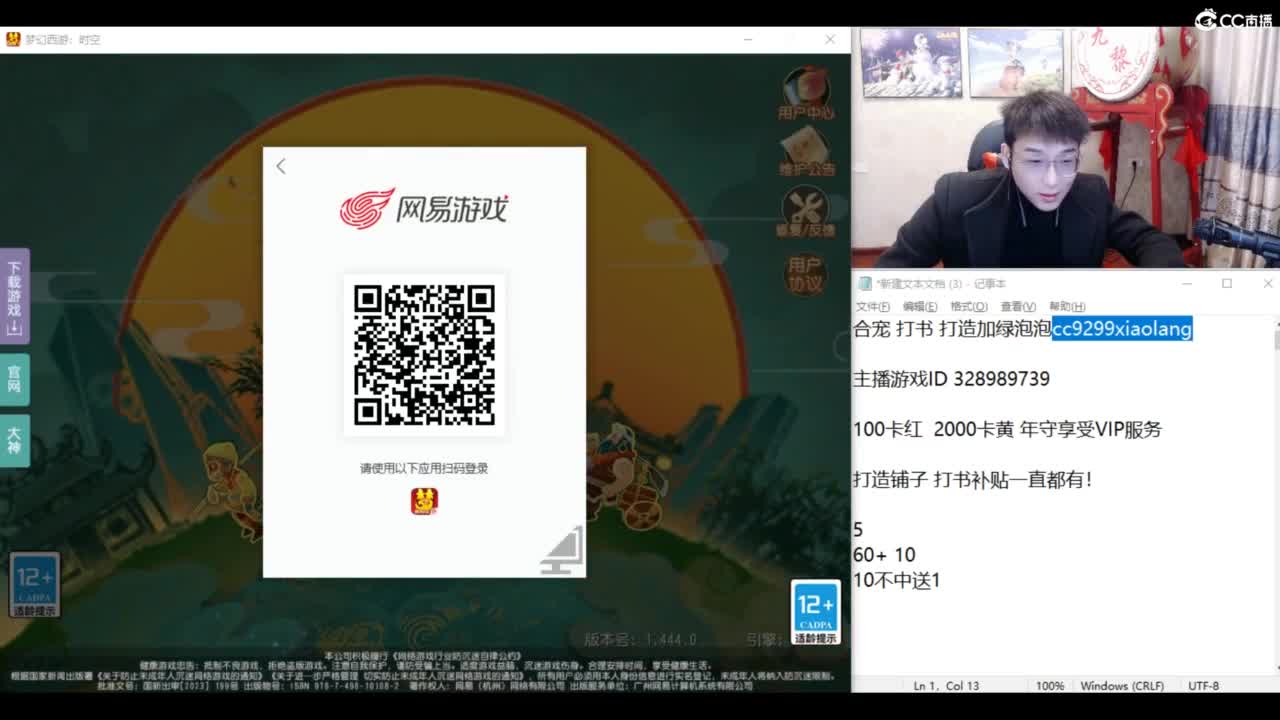
Task: Click the line 主播游戏ID 328989739
Action: [951, 379]
